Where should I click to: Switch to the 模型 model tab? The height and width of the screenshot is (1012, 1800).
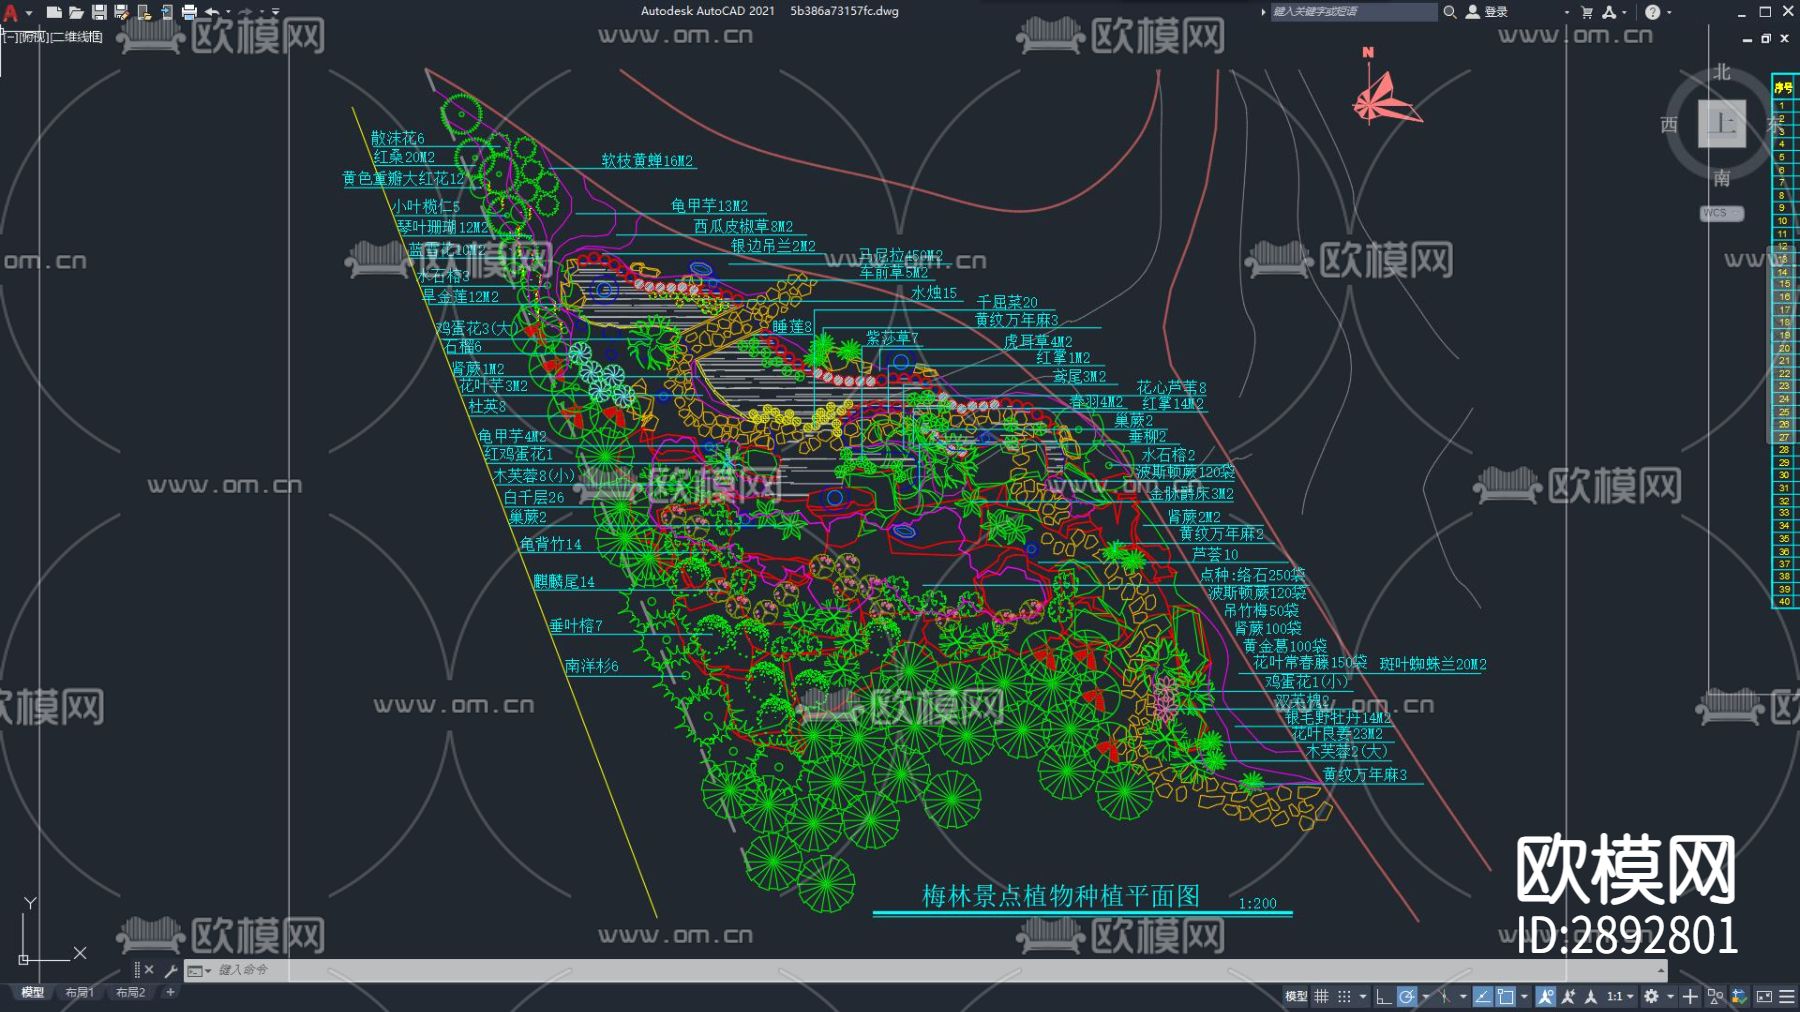(x=33, y=993)
